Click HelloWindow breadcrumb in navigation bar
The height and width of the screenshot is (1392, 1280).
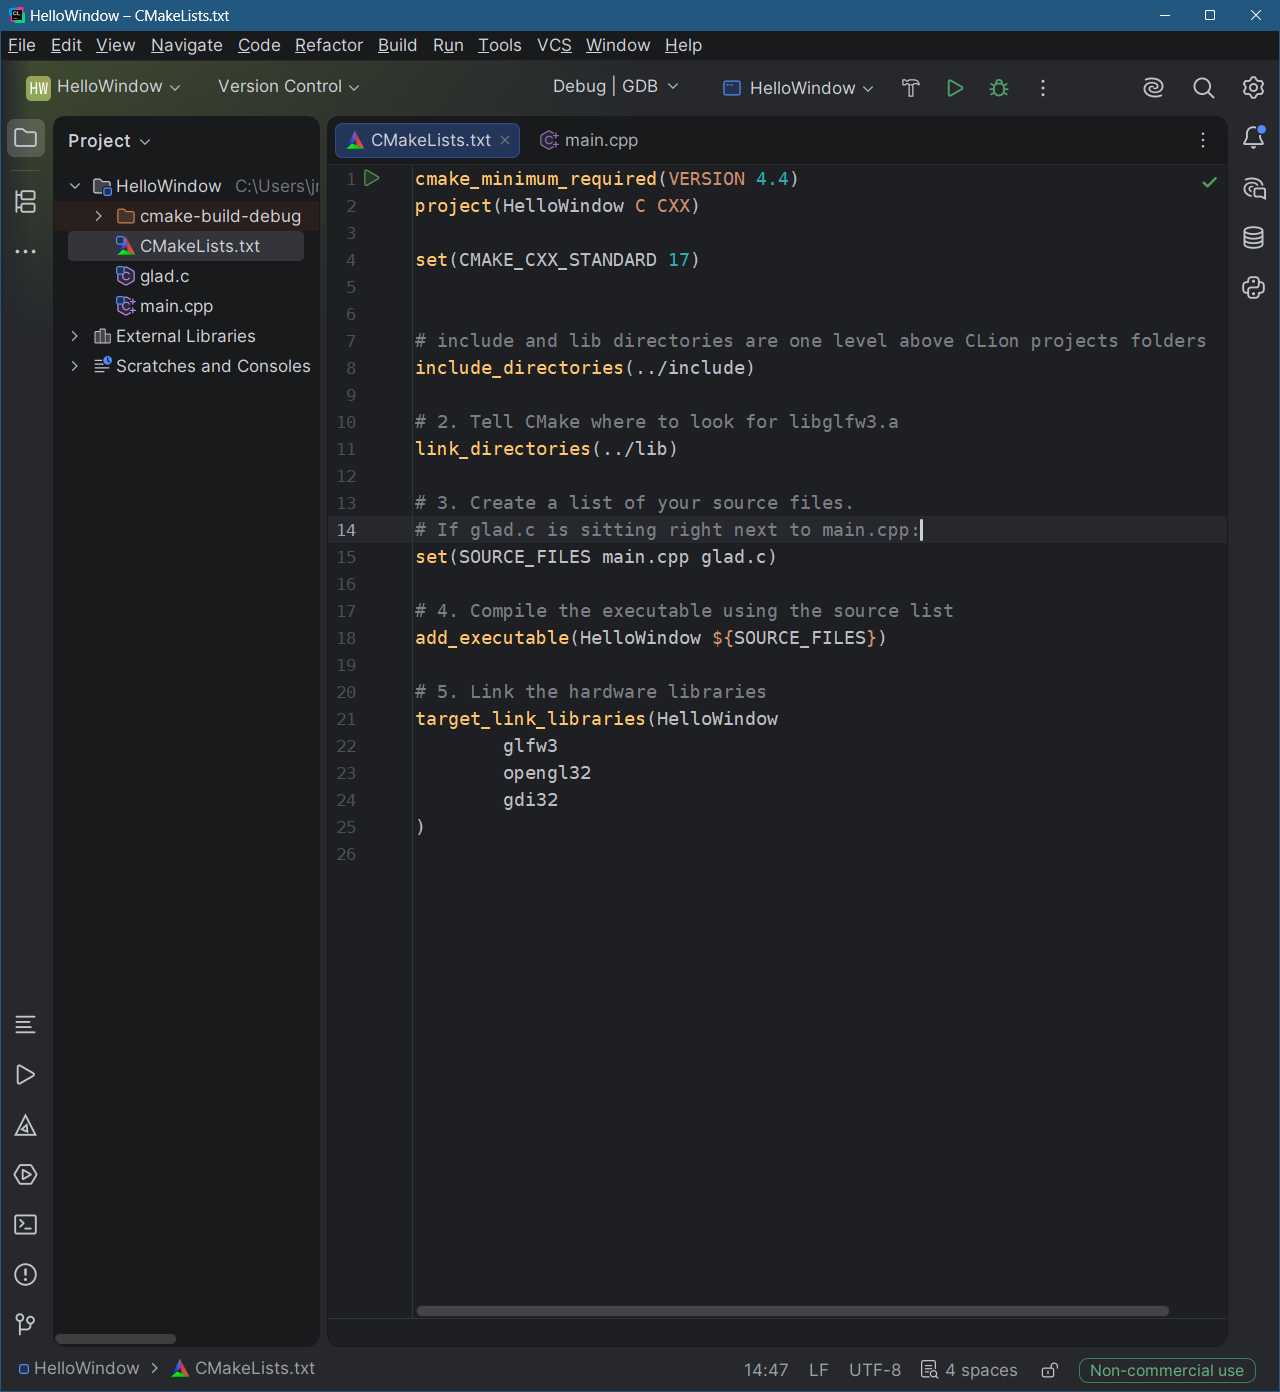click(x=79, y=1368)
